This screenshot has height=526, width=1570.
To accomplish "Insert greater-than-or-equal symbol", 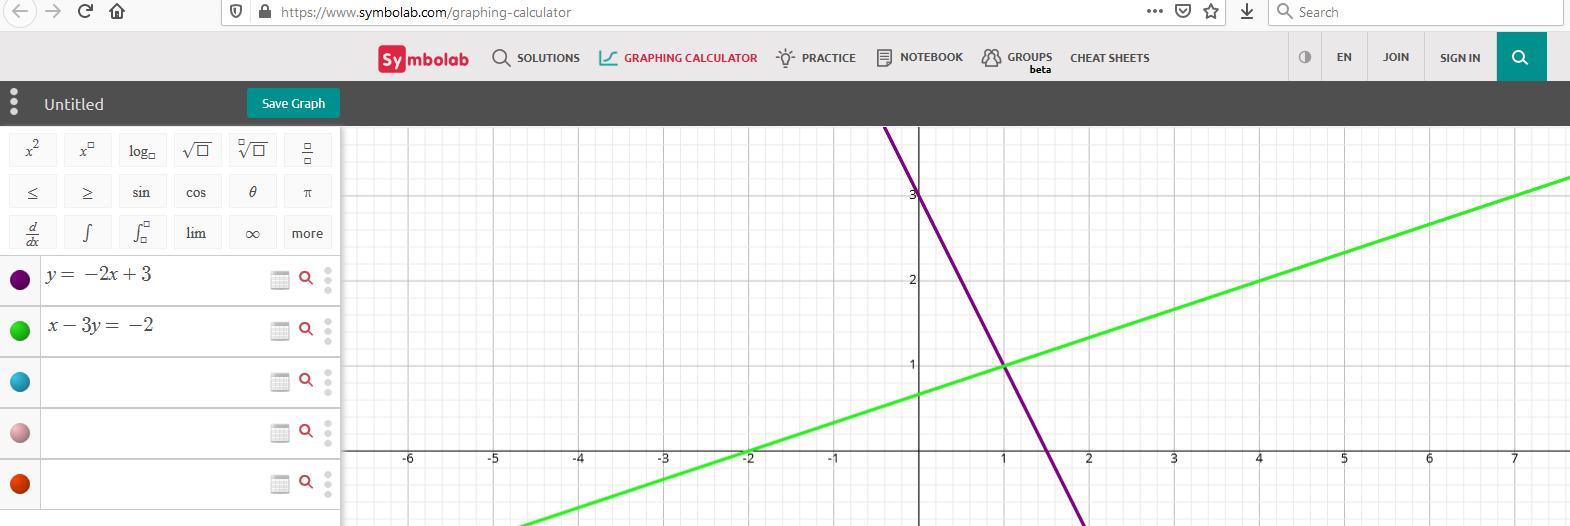I will [87, 192].
